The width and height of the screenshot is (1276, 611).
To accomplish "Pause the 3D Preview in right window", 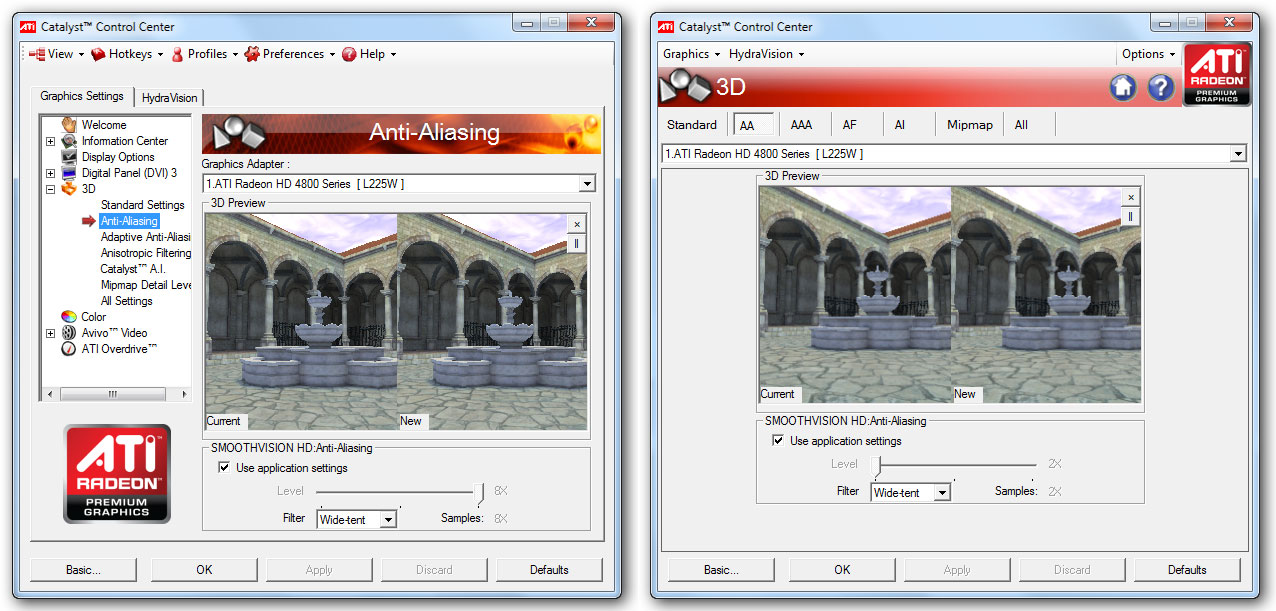I will pos(1131,216).
